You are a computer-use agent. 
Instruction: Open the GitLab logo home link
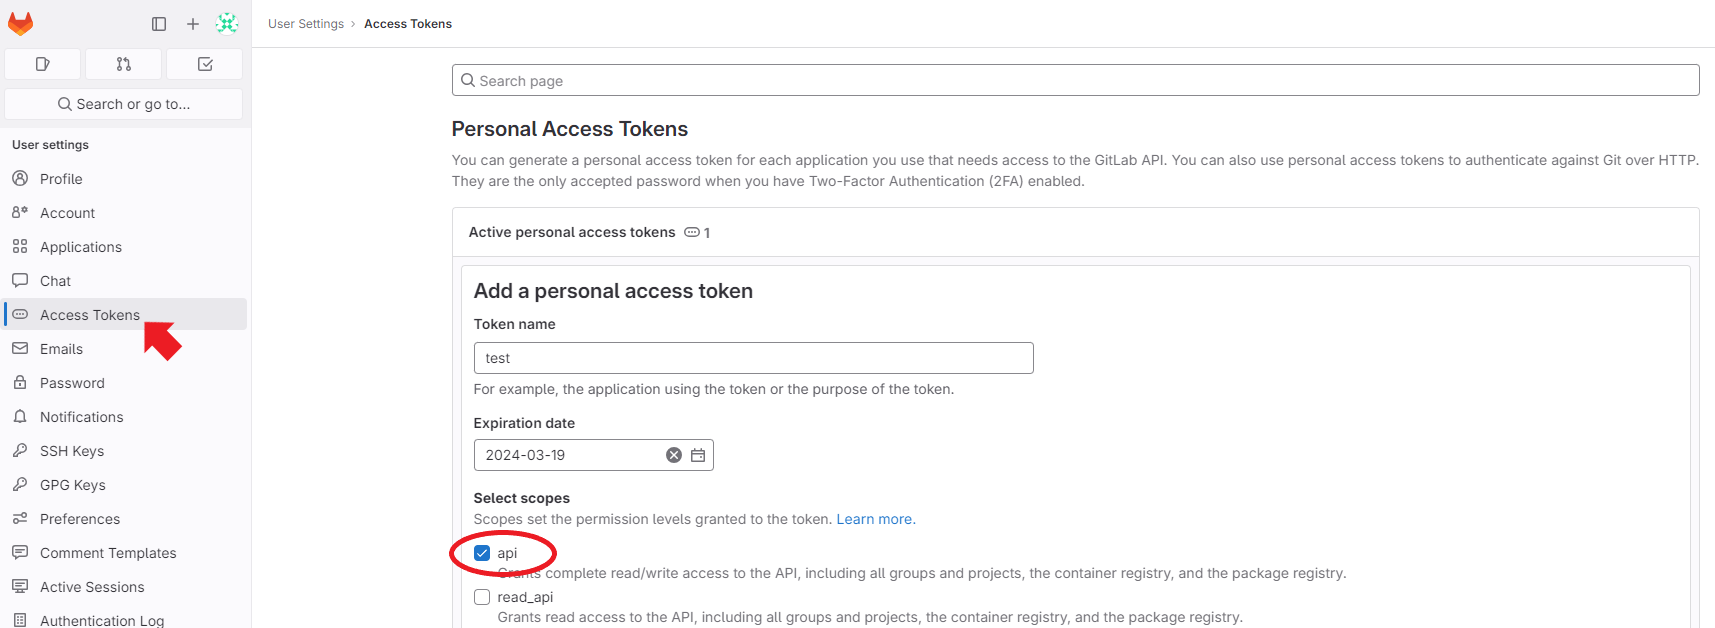20,23
